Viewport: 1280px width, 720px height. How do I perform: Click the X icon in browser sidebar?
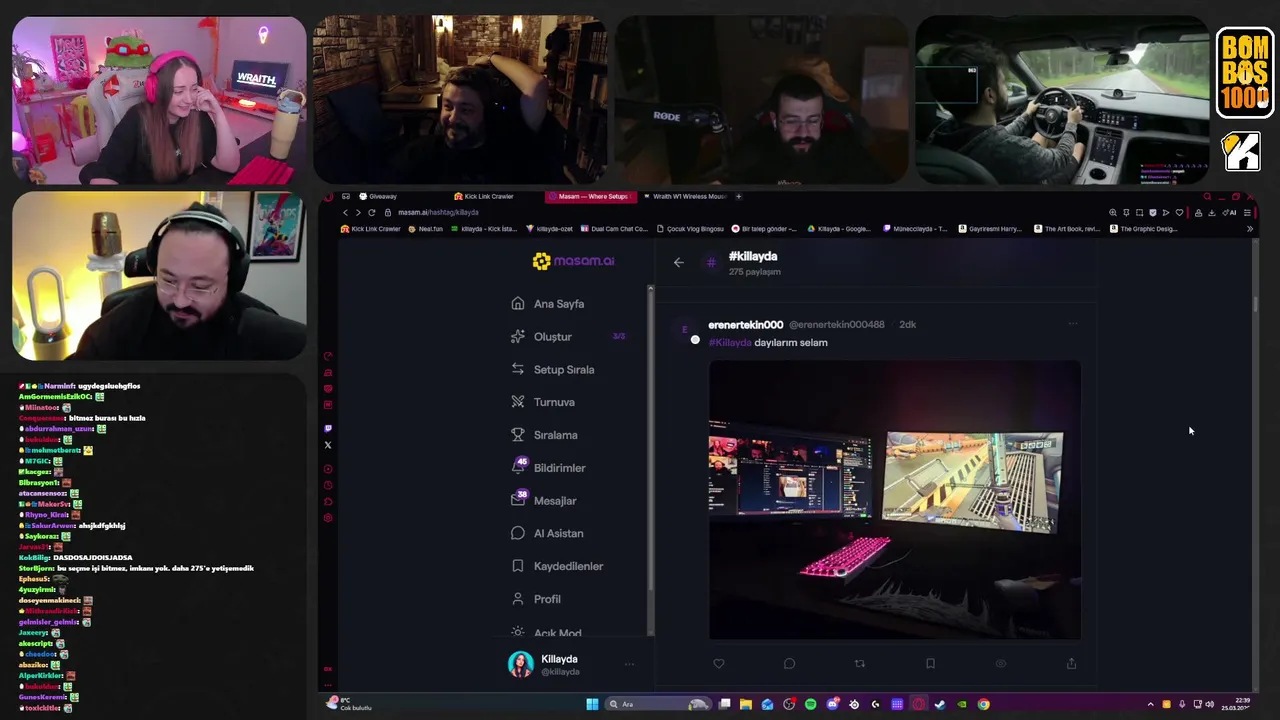328,445
